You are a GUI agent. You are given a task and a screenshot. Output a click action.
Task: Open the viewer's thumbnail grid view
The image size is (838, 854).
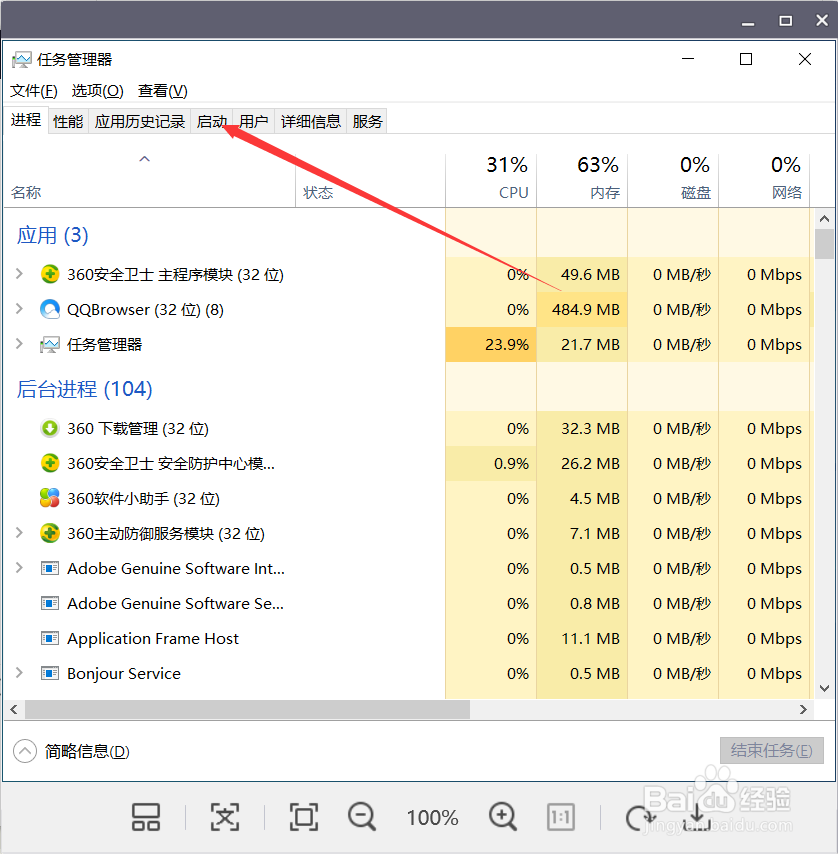pyautogui.click(x=146, y=817)
